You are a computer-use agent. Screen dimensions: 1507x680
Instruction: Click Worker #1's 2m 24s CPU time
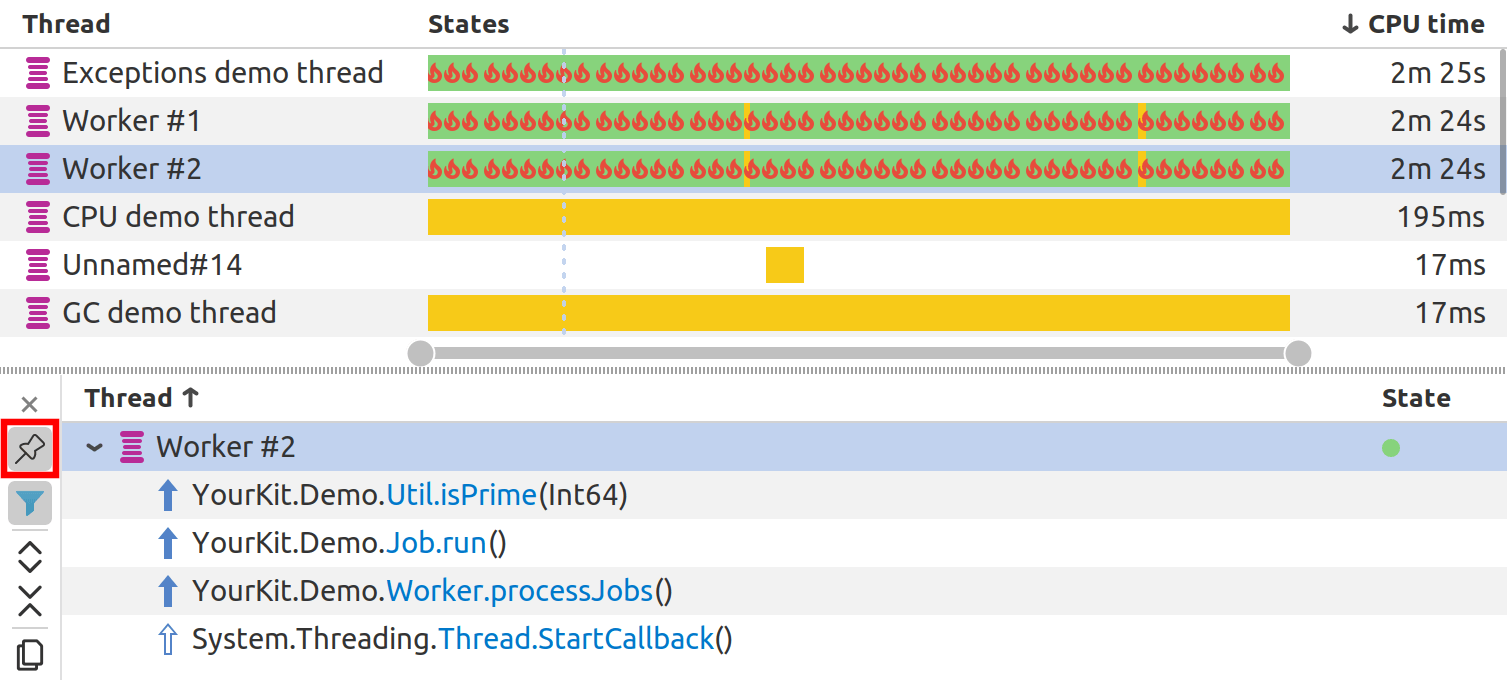click(1438, 121)
